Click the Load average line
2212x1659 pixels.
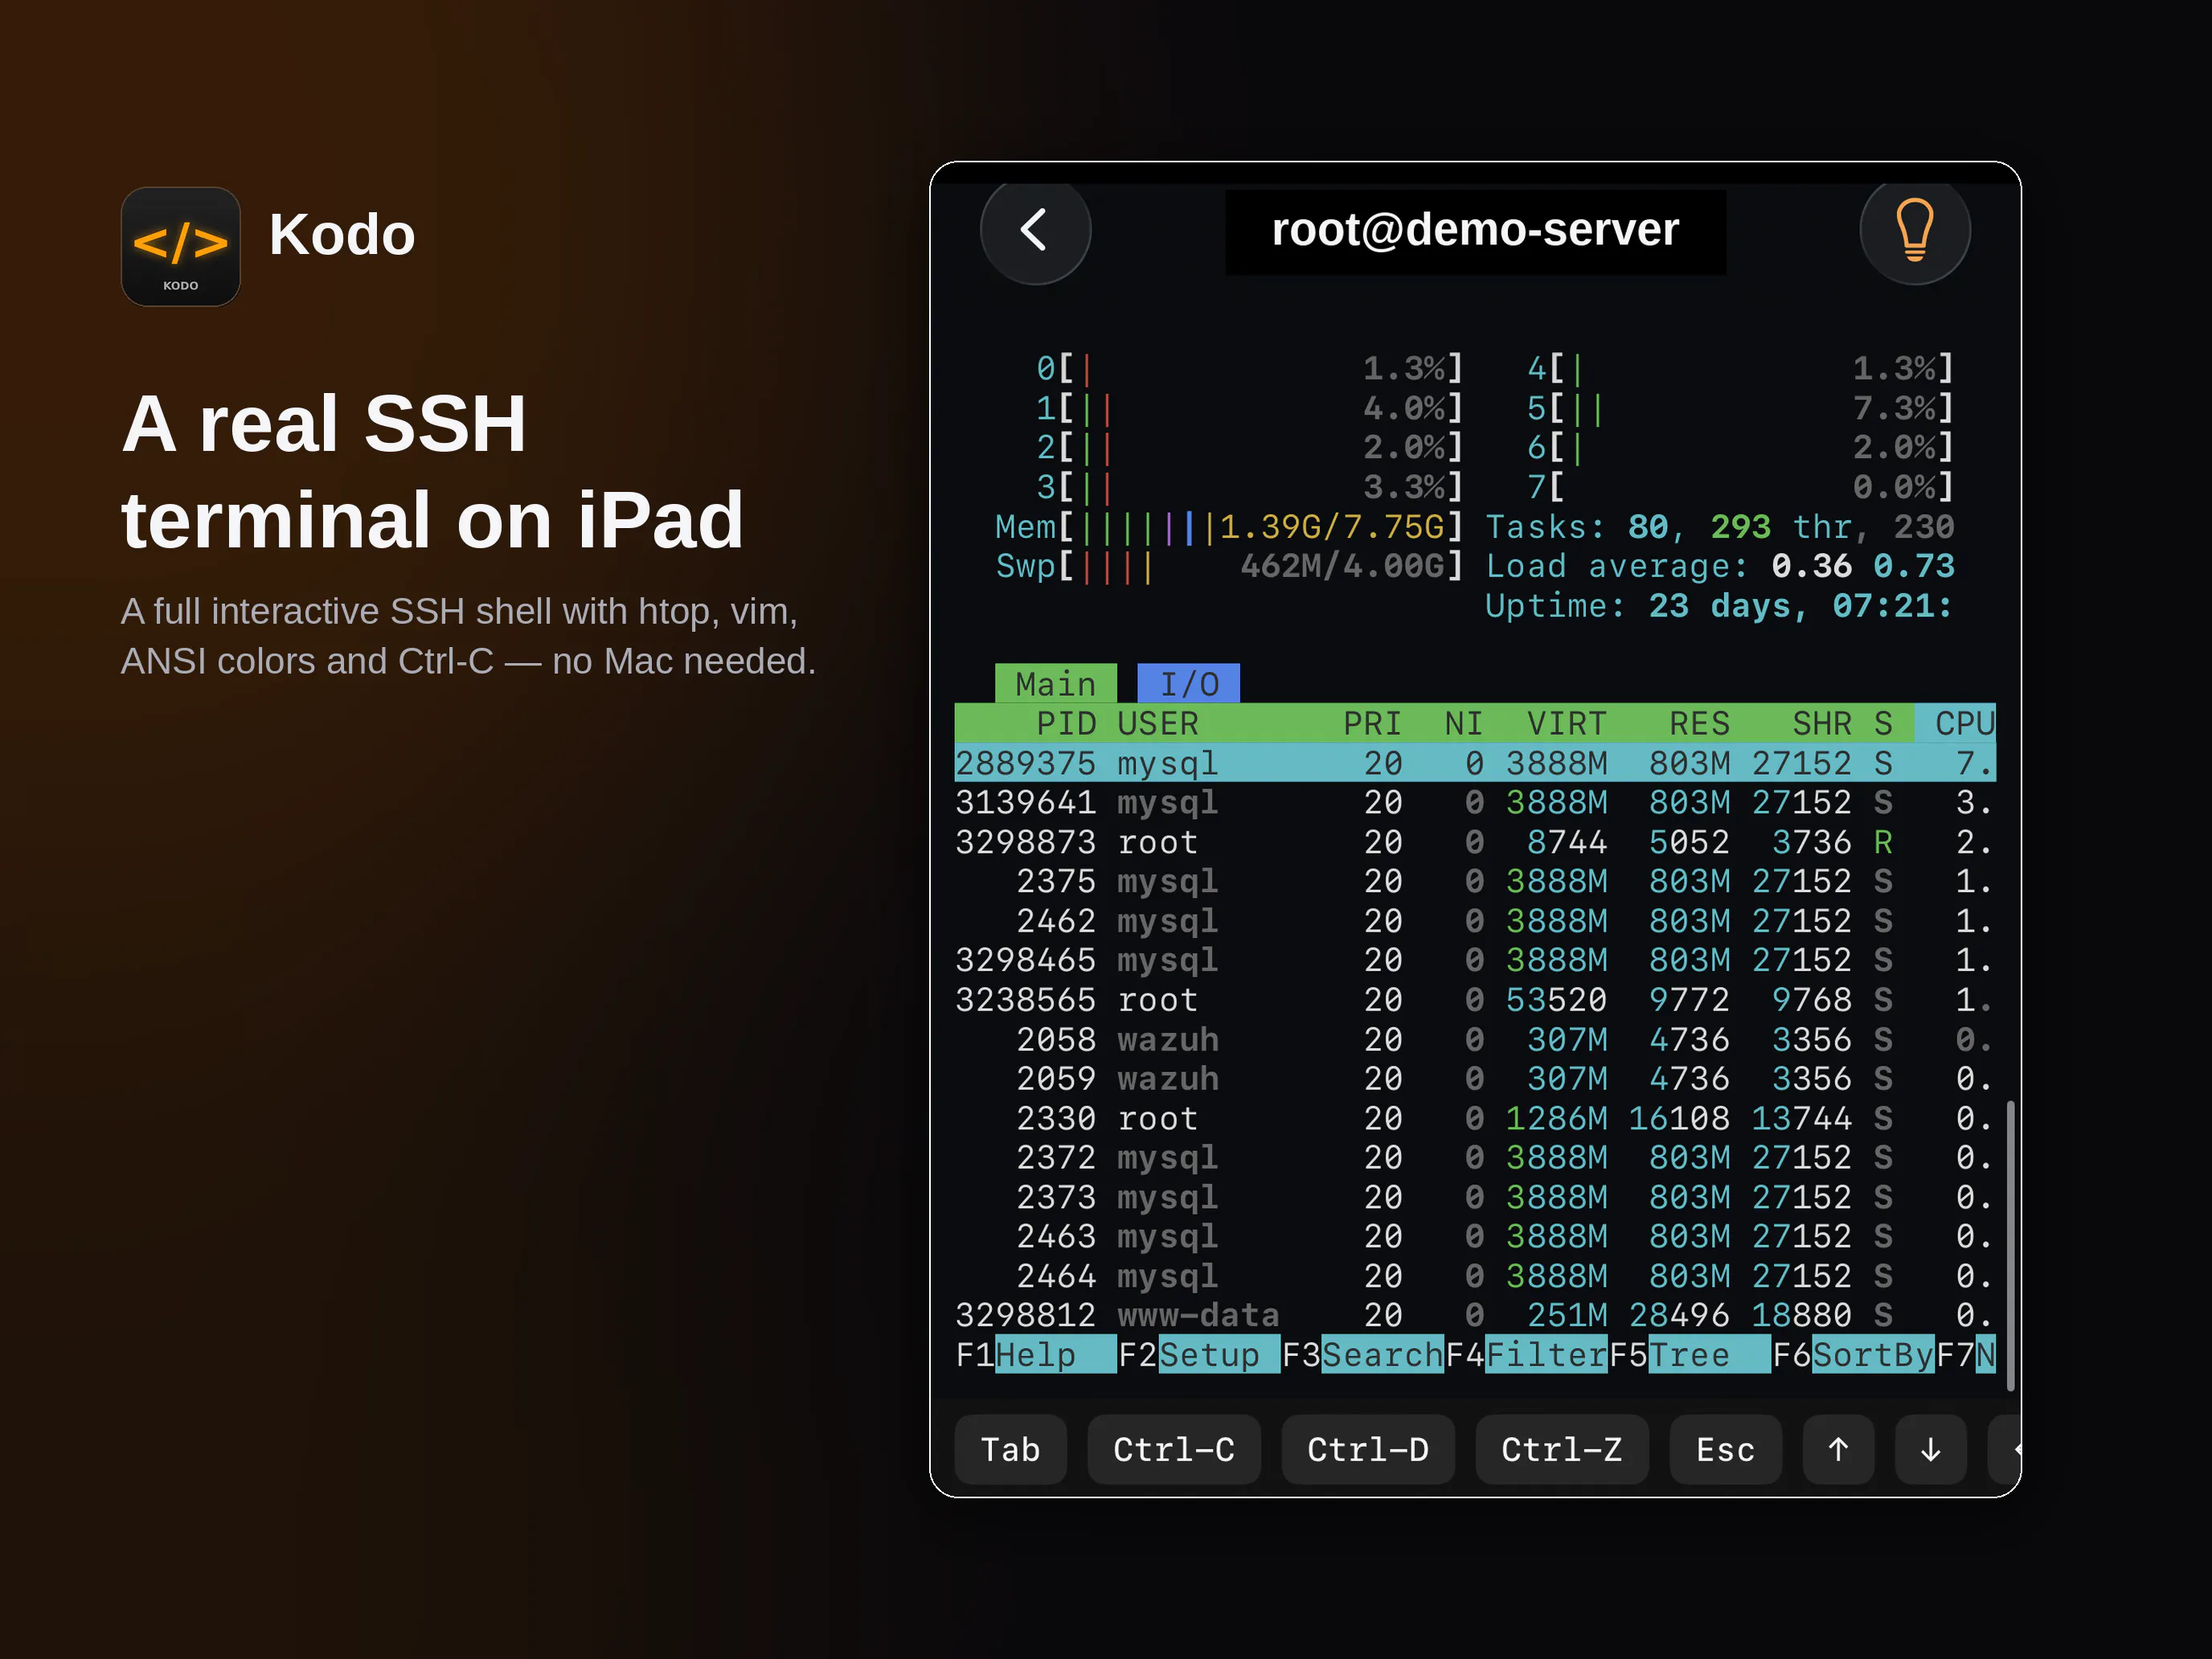[x=1720, y=566]
